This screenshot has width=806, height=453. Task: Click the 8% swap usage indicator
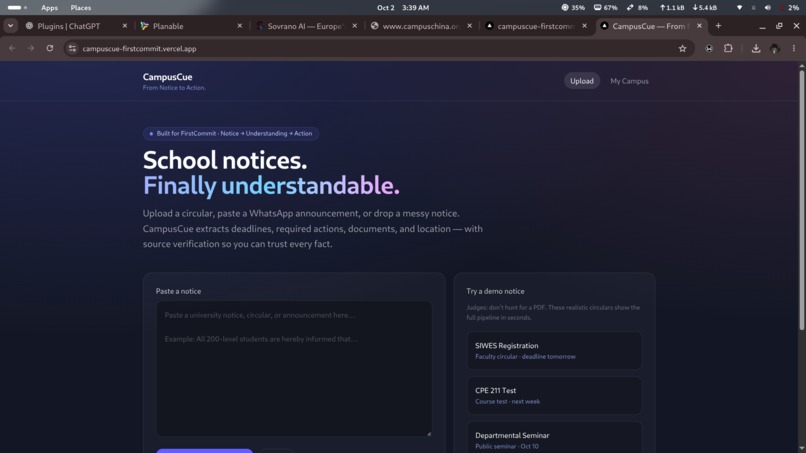(637, 8)
